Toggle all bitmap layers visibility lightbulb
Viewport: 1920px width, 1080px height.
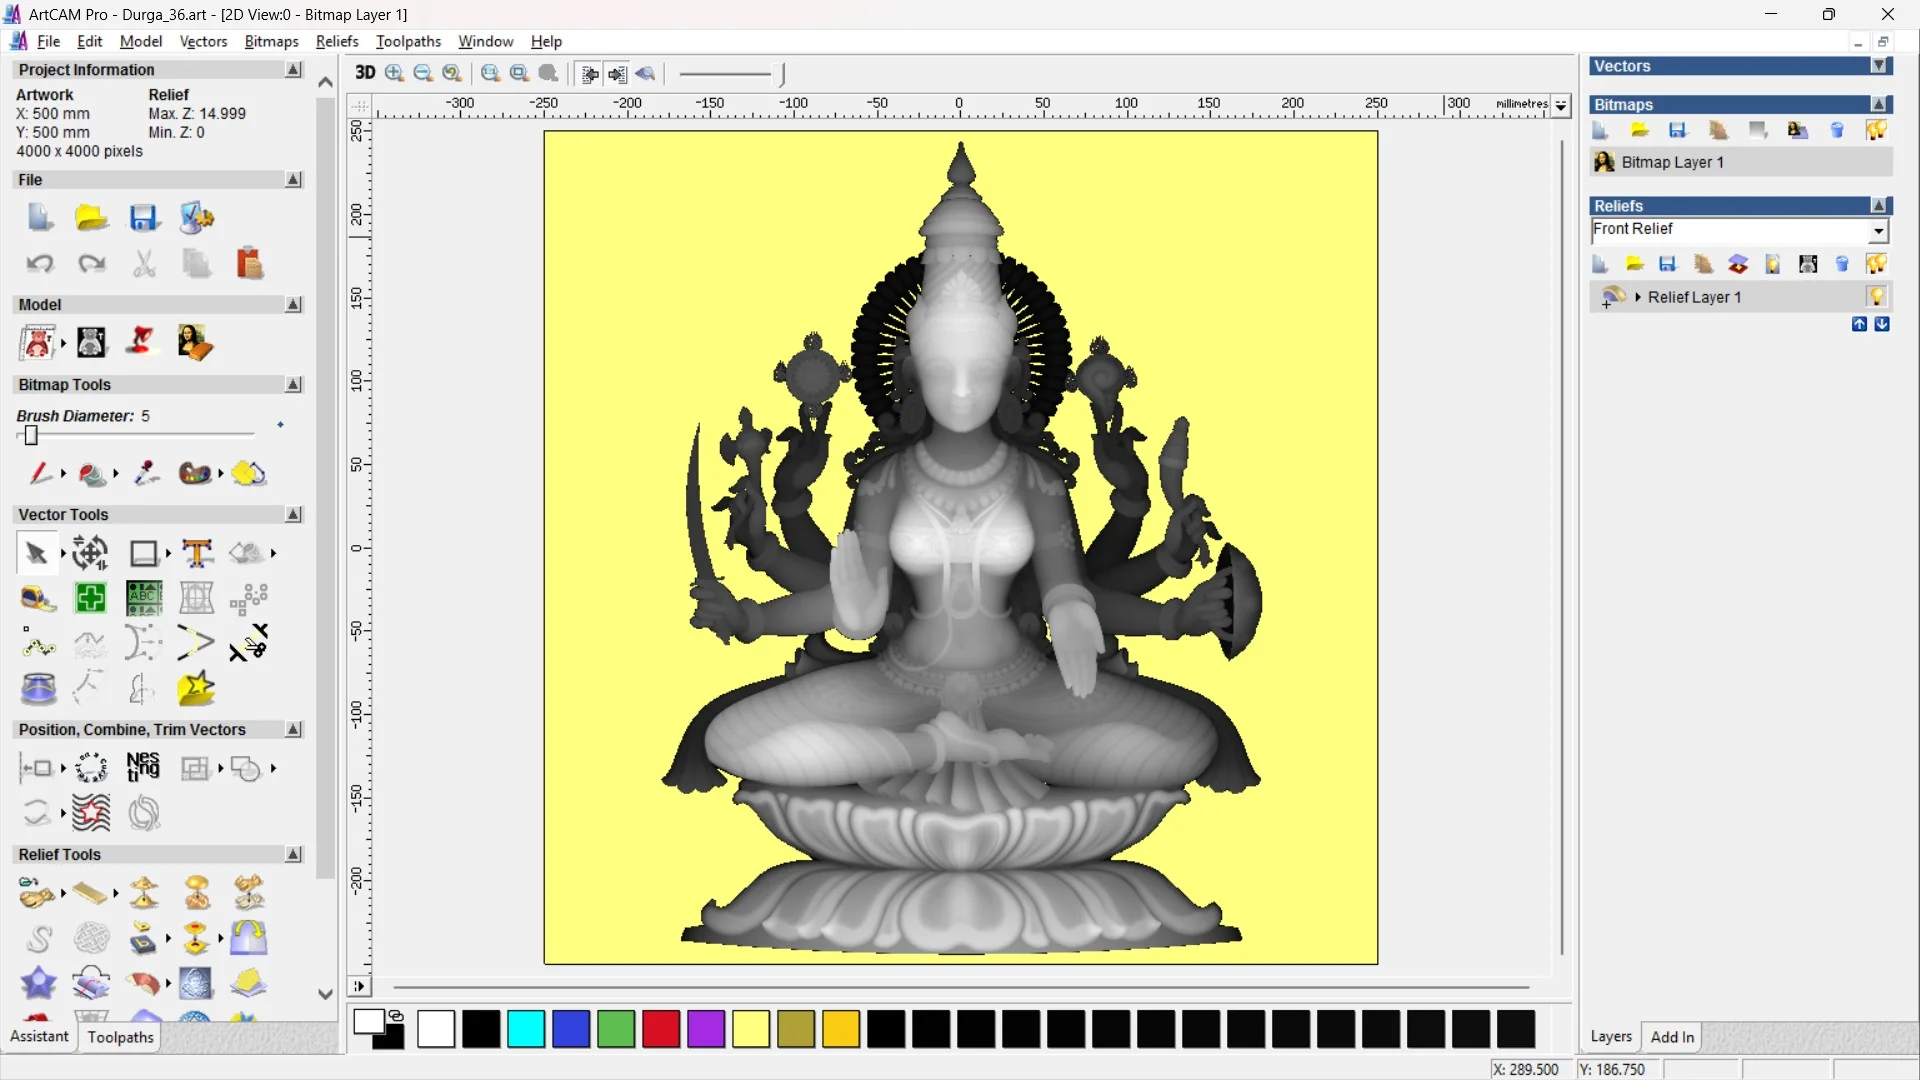[1875, 131]
